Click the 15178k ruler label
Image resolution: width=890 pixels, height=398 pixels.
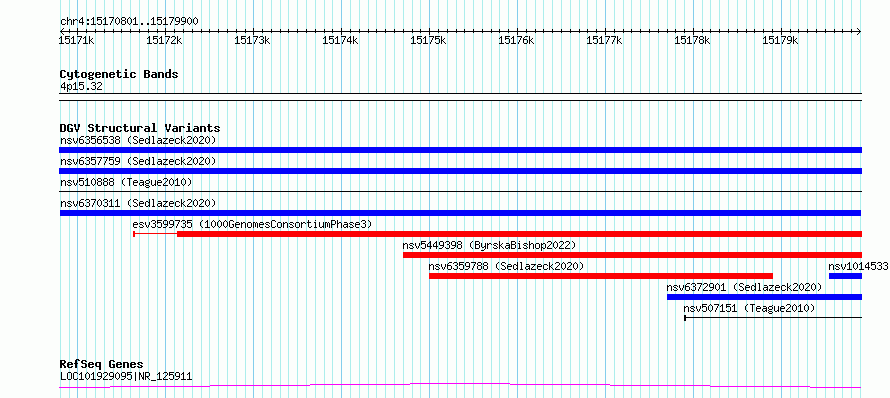(x=692, y=40)
